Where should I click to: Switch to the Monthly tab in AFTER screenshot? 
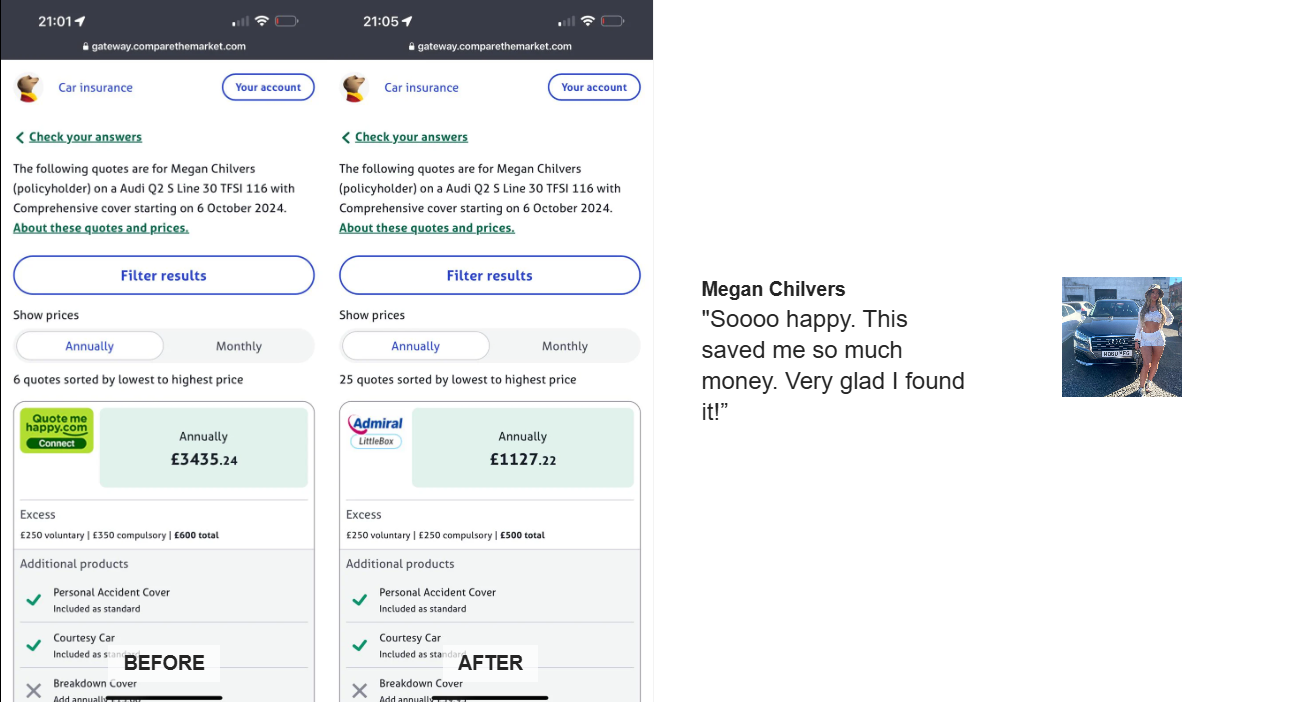(x=563, y=345)
